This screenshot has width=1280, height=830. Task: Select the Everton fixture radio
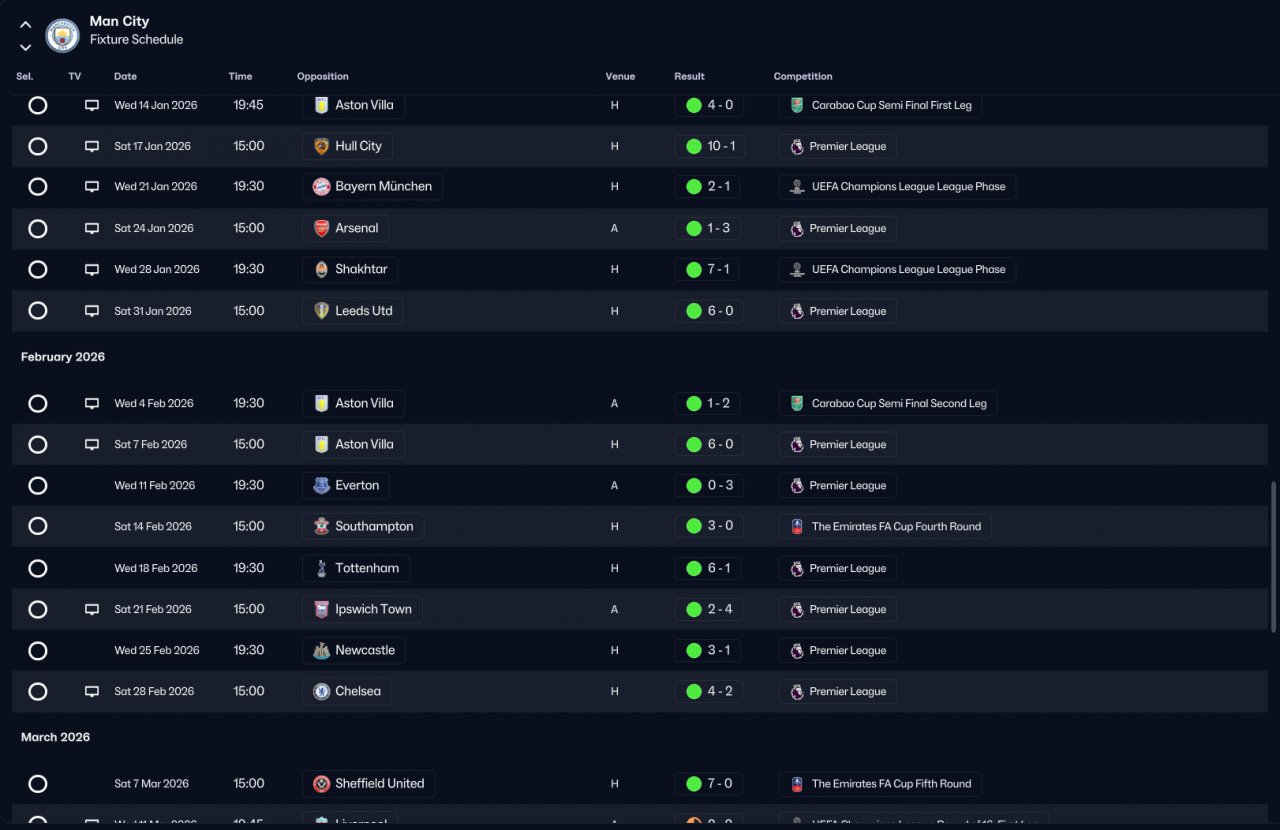tap(38, 485)
